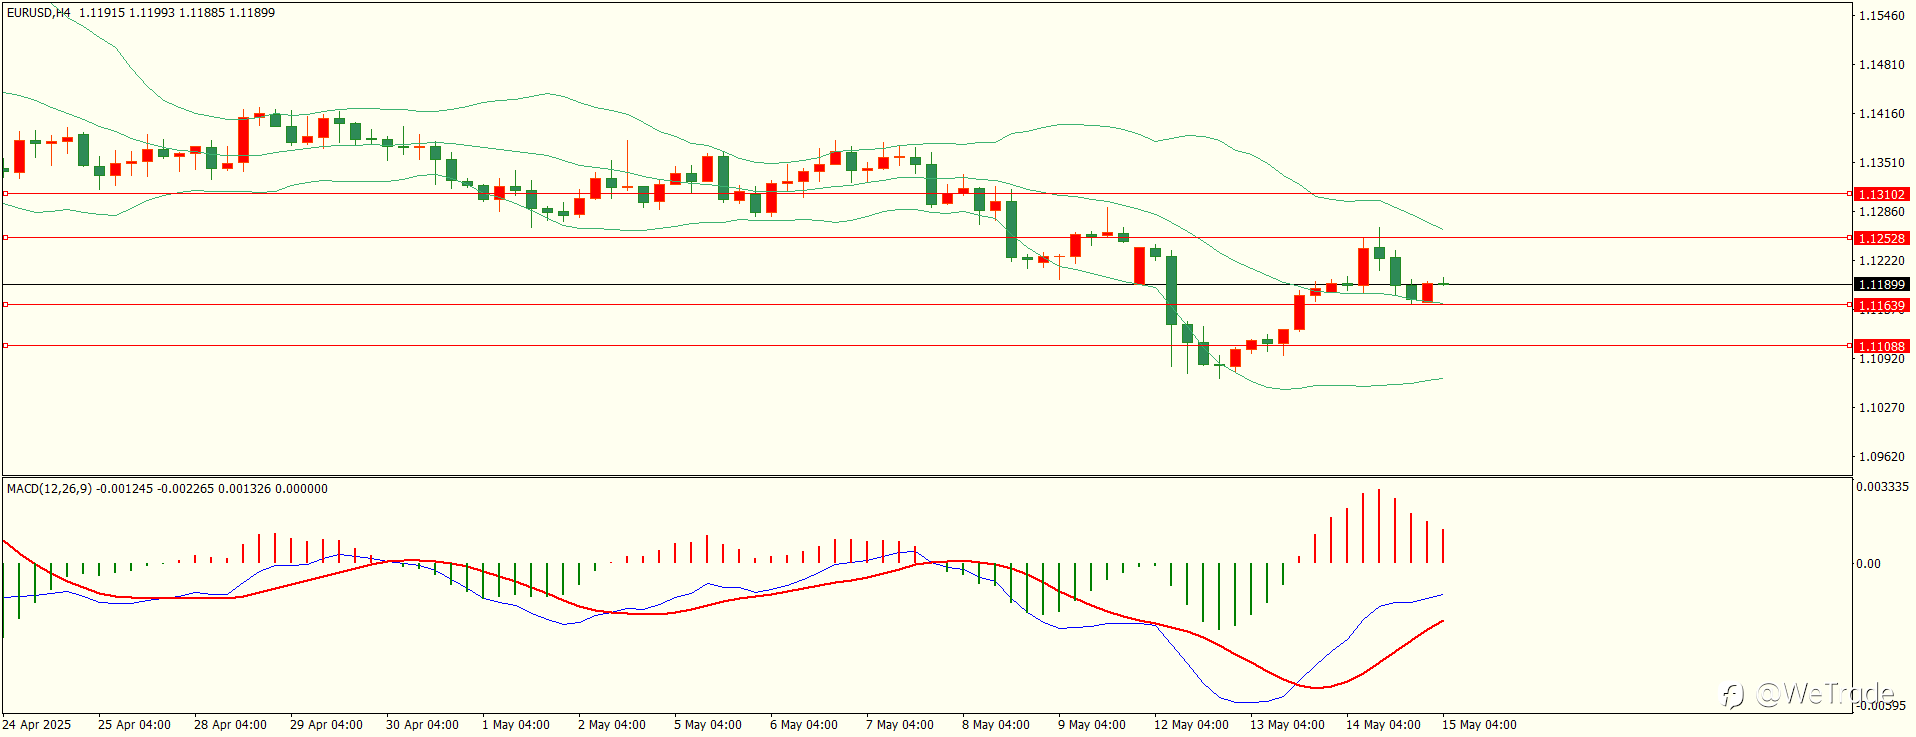The height and width of the screenshot is (737, 1916).
Task: Click the 5 May 04:00 date label
Action: 708,725
